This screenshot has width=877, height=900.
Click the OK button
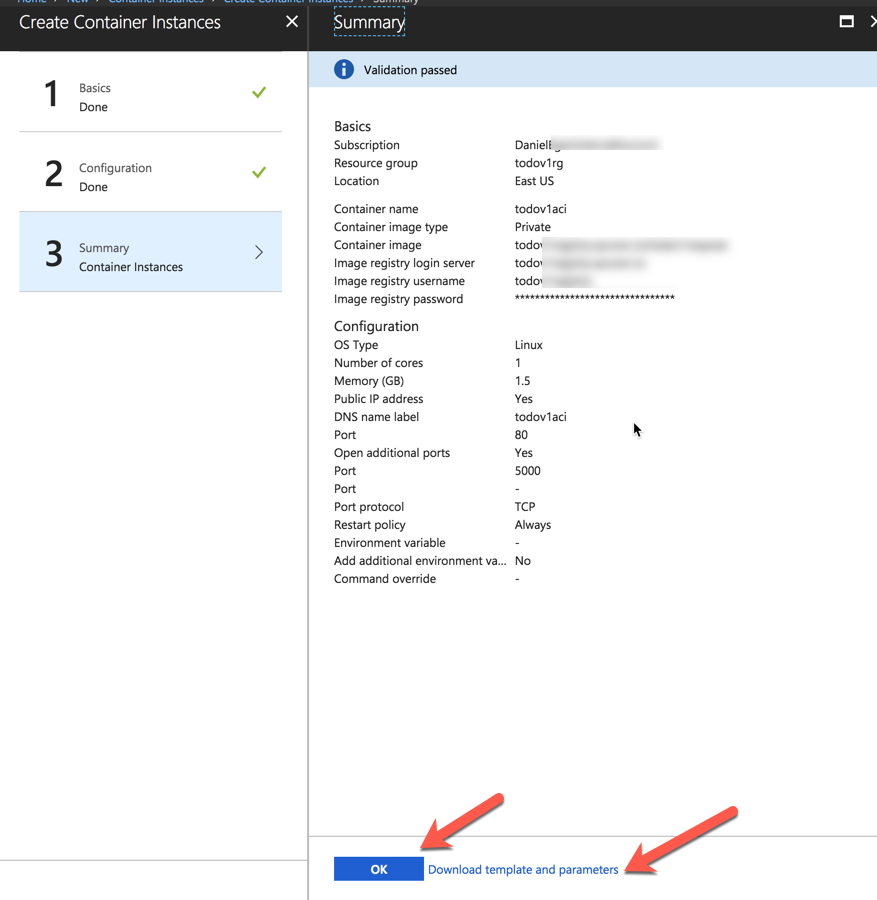coord(379,868)
